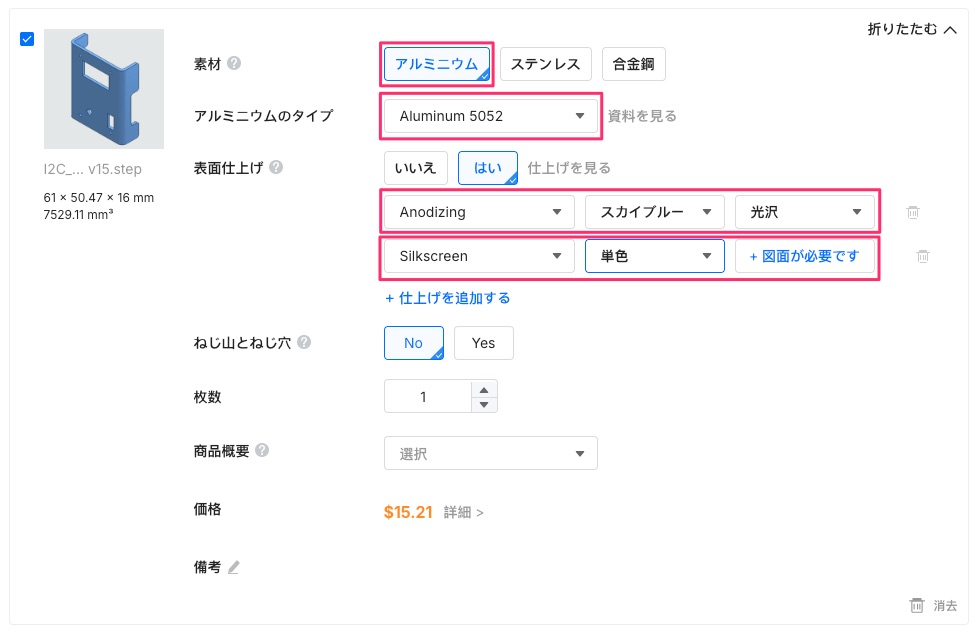978x632 pixels.
Task: Click the 仕上げを追加する link
Action: coord(448,298)
